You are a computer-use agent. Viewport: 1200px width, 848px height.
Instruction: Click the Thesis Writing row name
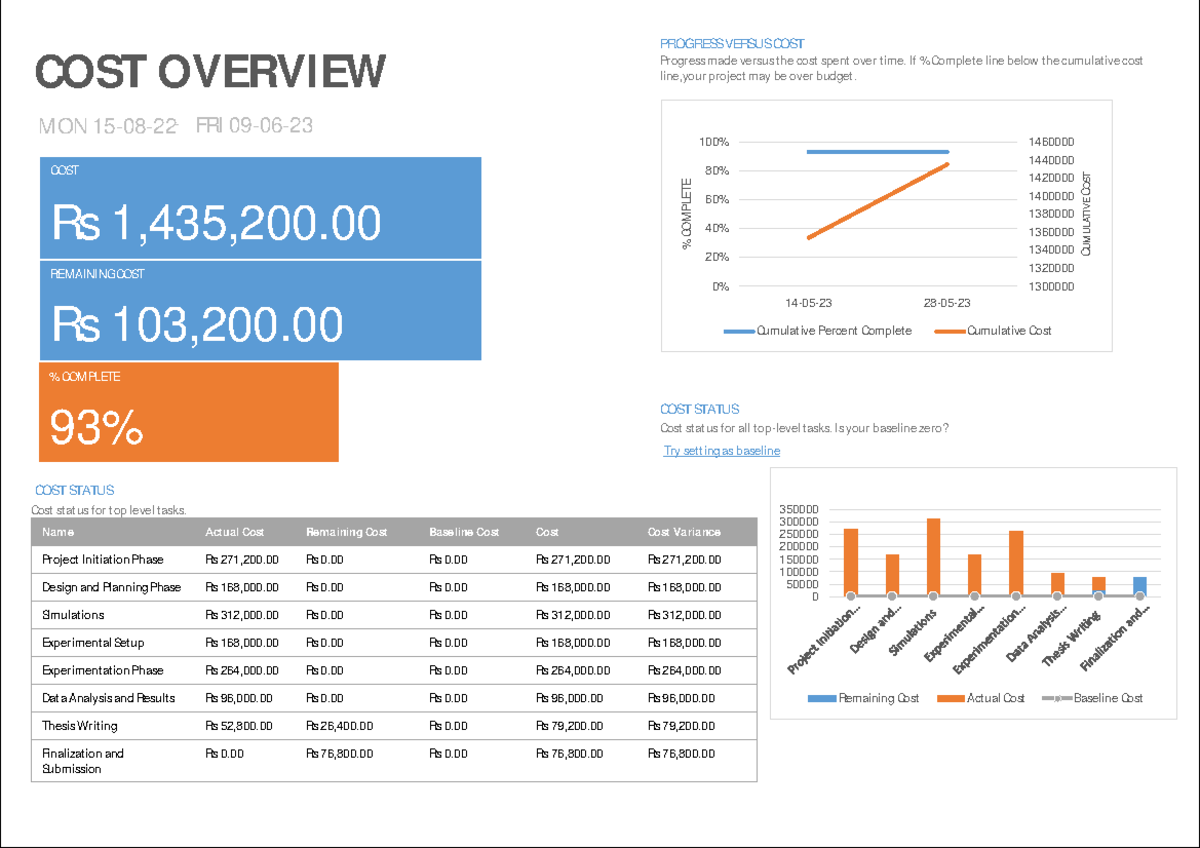[79, 726]
